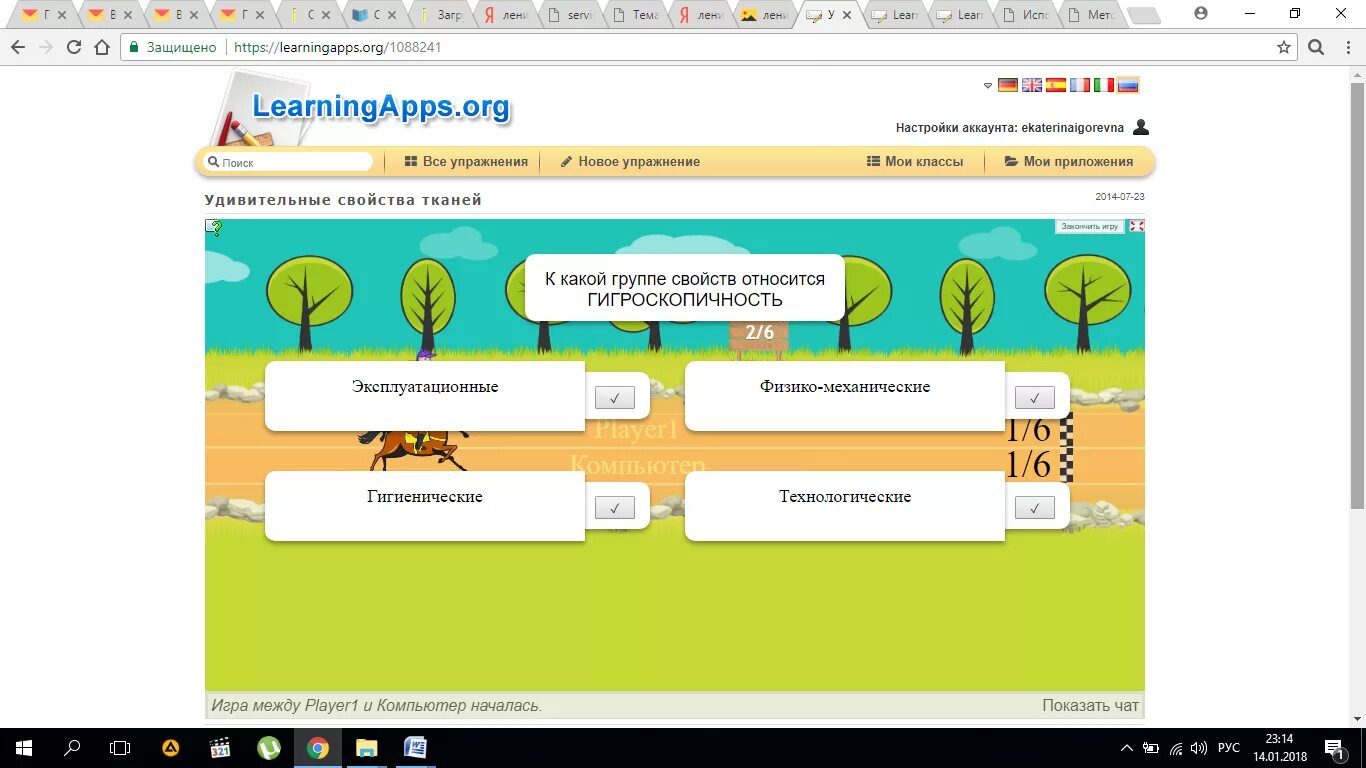Image resolution: width=1366 pixels, height=768 pixels.
Task: Select the Технологические answer card
Action: (845, 506)
